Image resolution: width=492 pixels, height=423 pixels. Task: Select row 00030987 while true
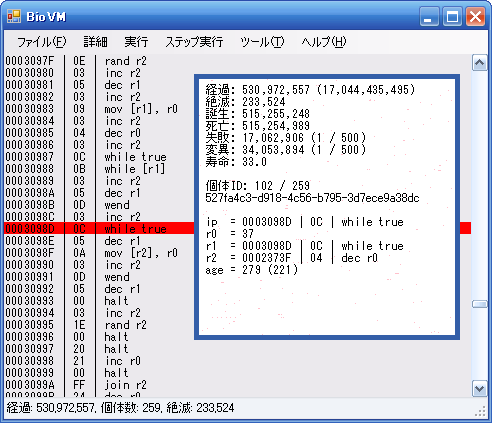99,157
